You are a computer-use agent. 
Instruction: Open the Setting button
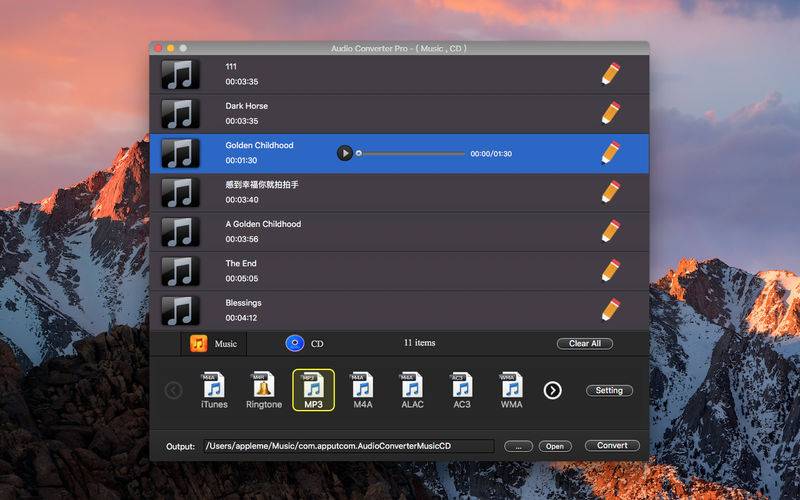click(609, 390)
